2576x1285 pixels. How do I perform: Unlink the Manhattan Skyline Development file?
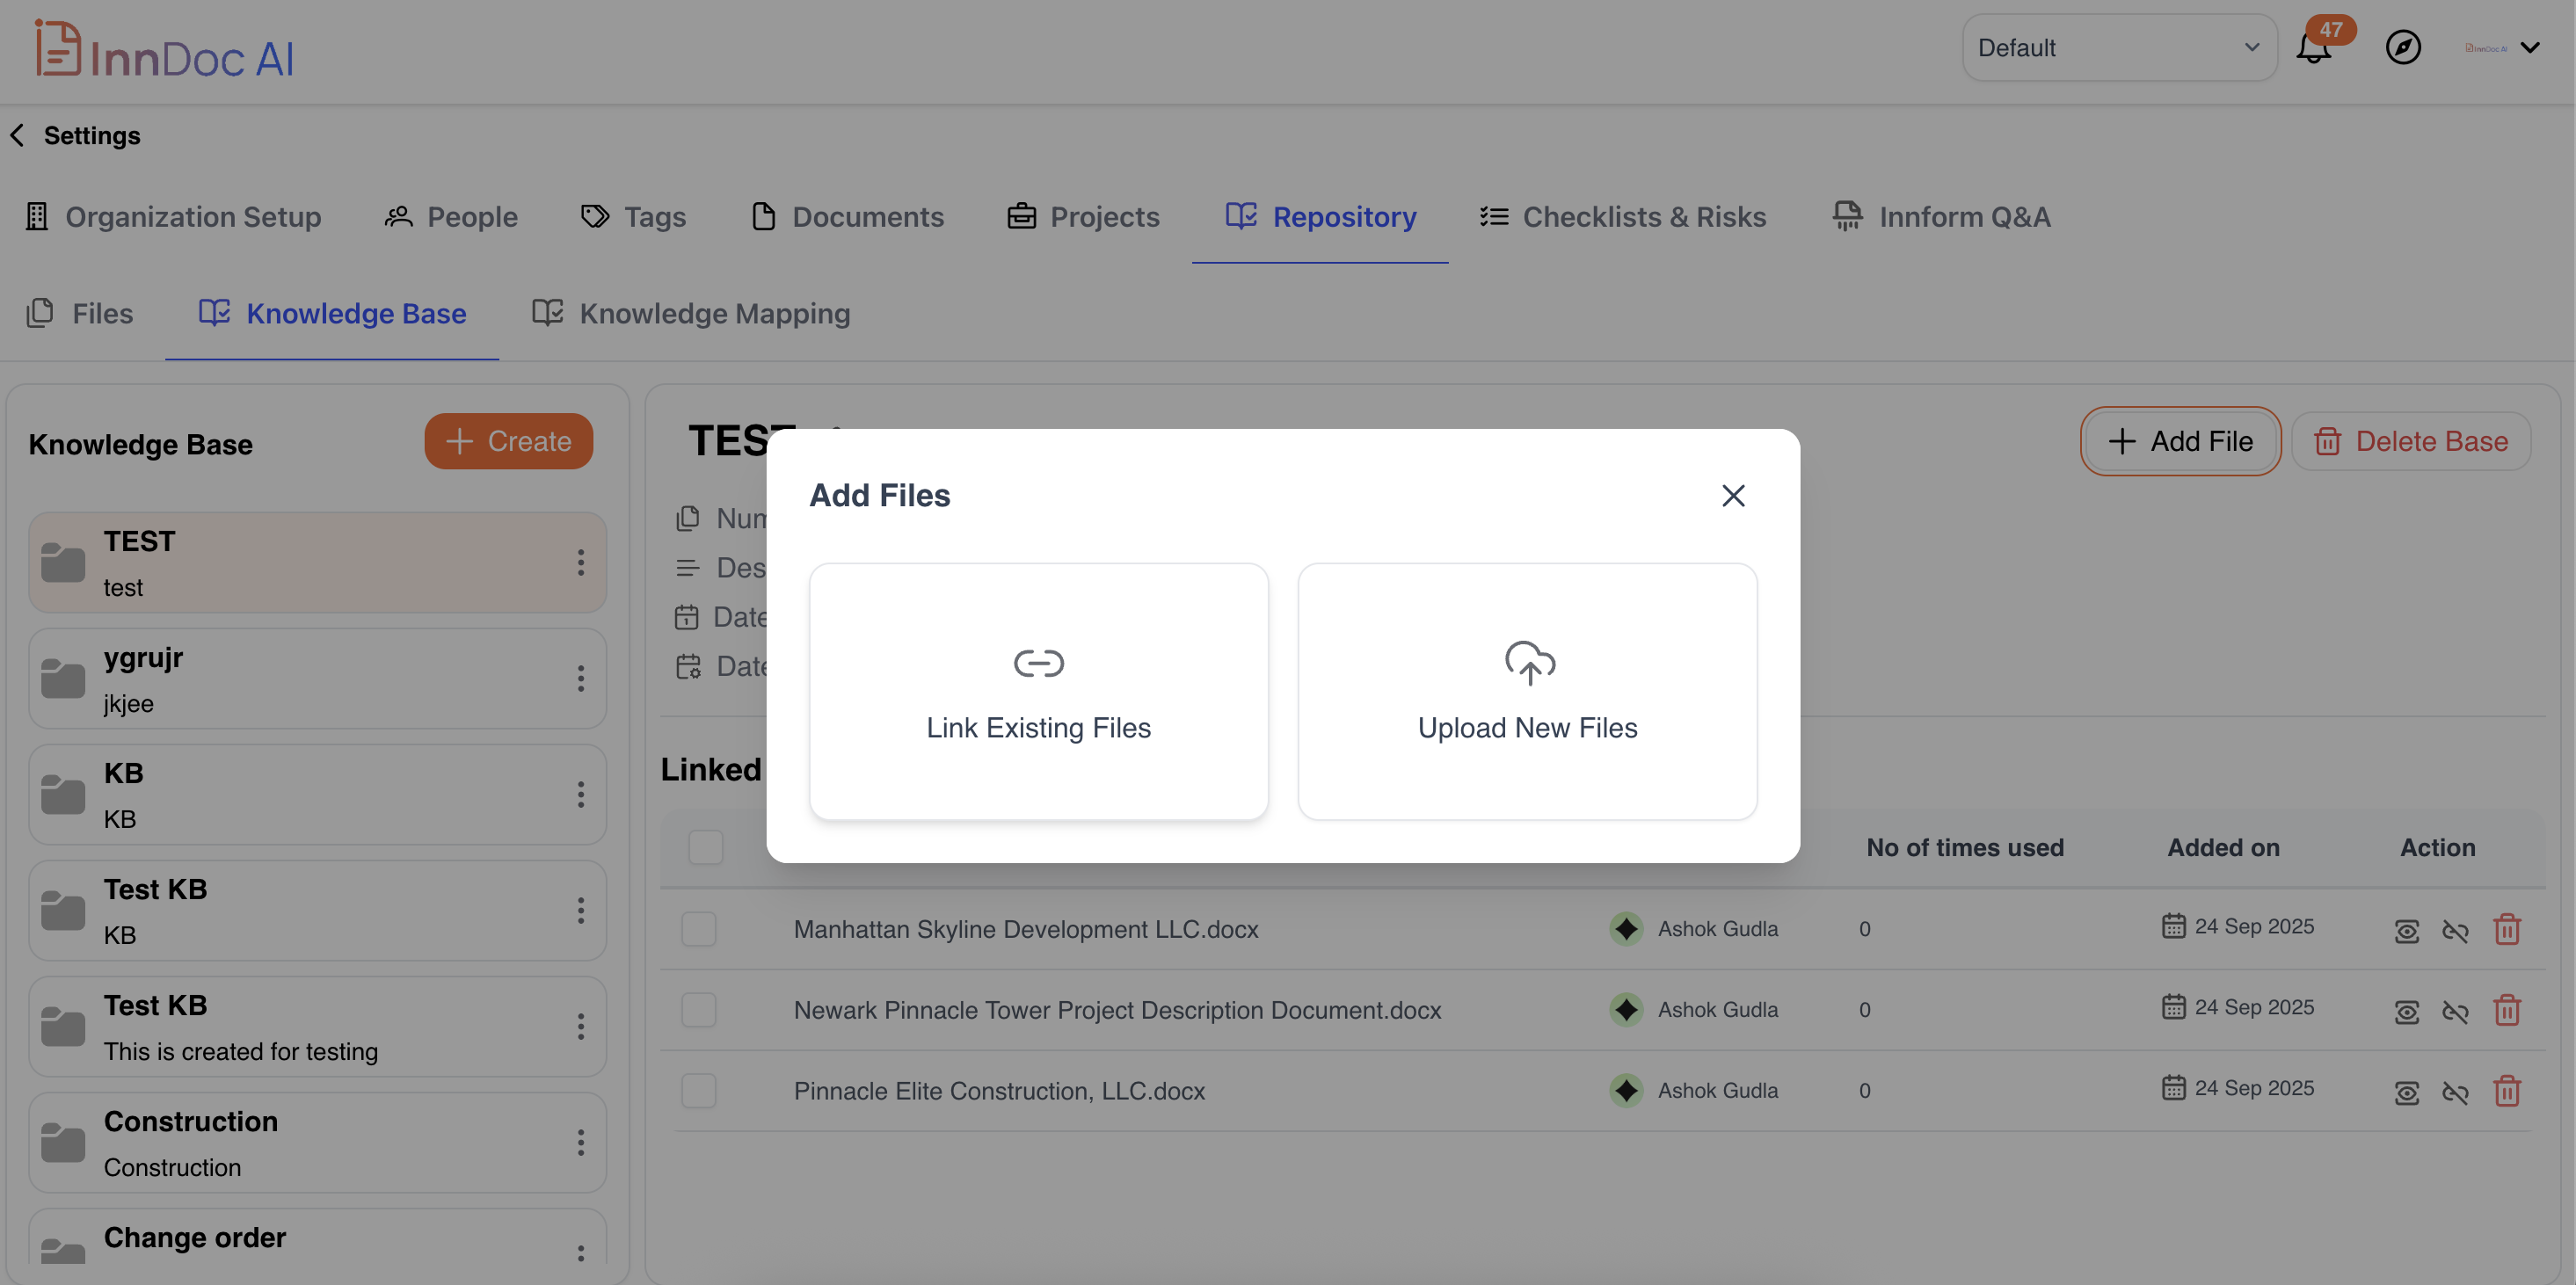pyautogui.click(x=2455, y=931)
